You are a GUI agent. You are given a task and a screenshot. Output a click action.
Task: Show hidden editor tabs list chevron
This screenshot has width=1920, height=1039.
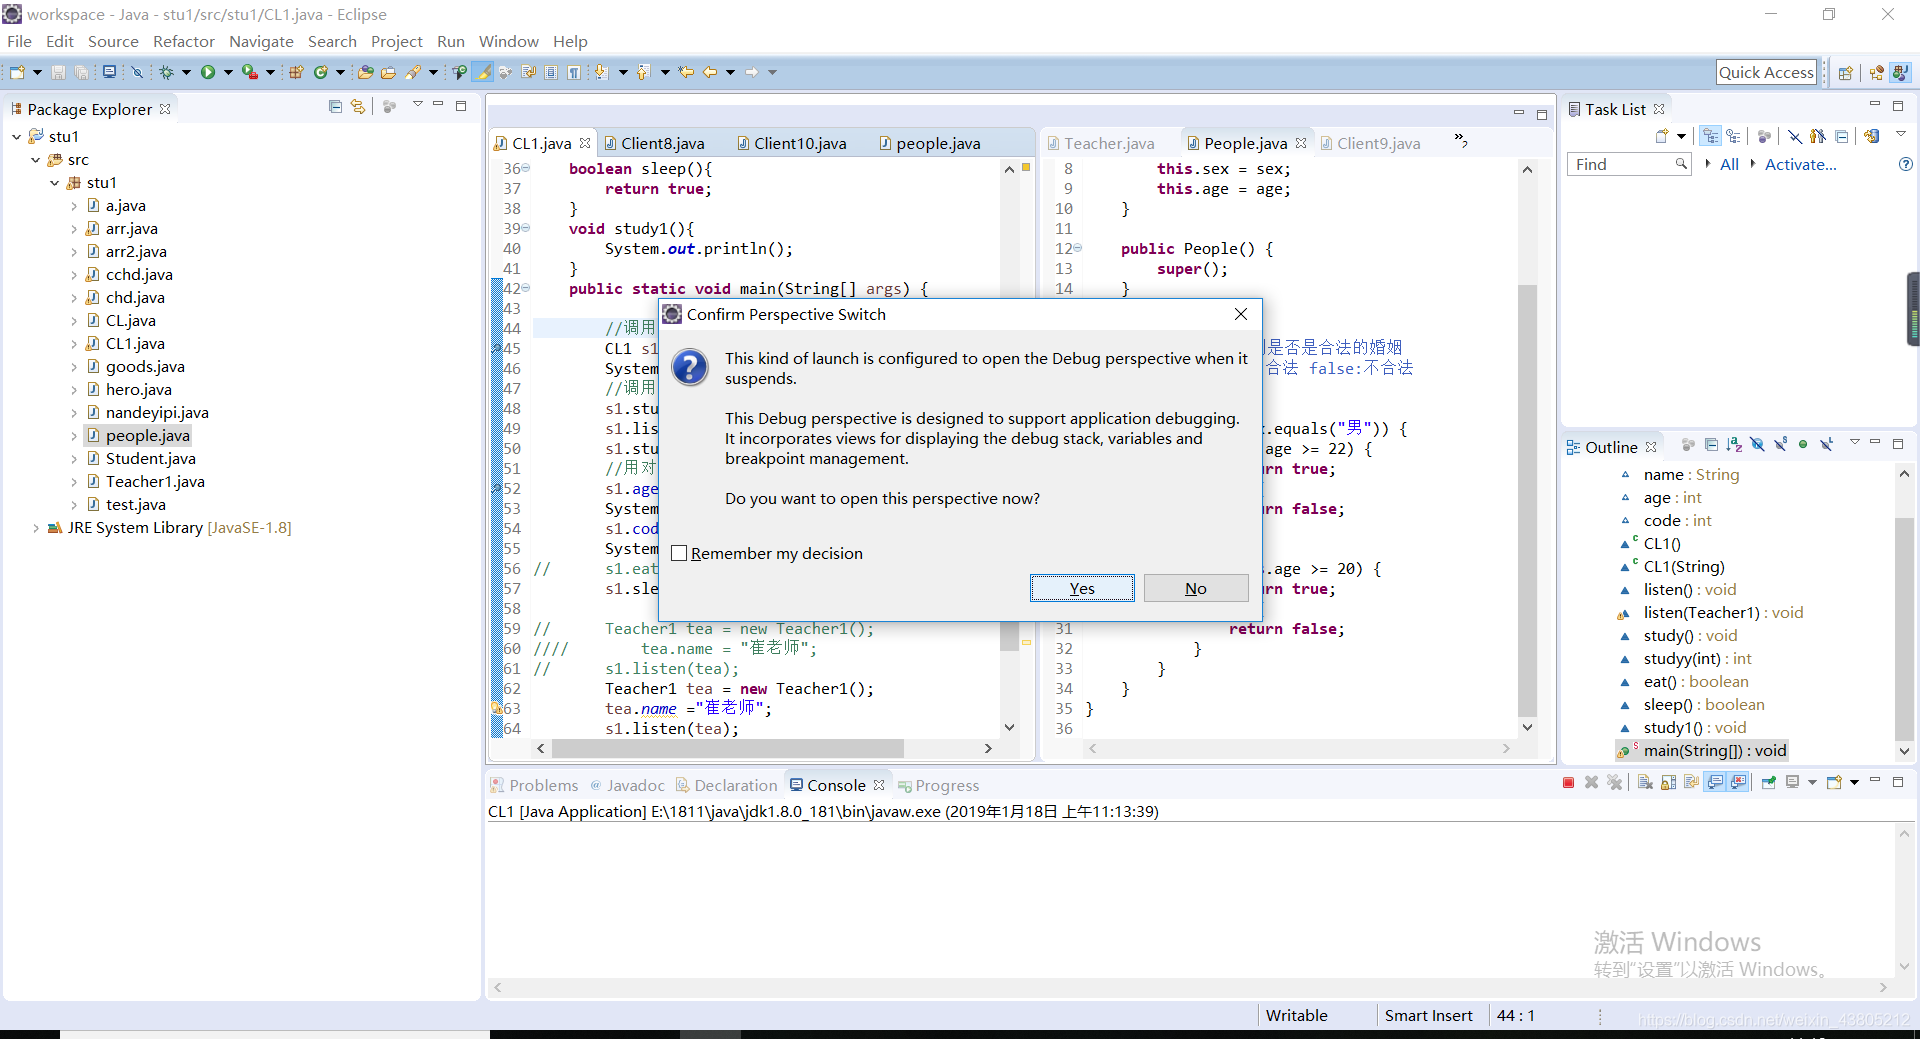tap(1461, 141)
